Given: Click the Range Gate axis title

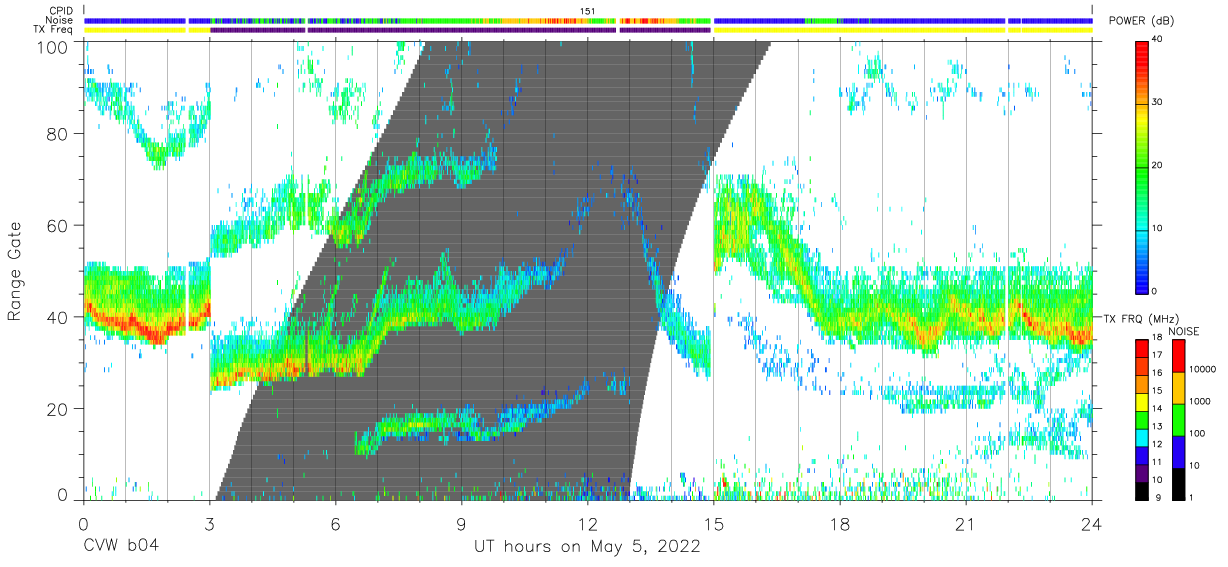Looking at the screenshot, I should (x=15, y=271).
